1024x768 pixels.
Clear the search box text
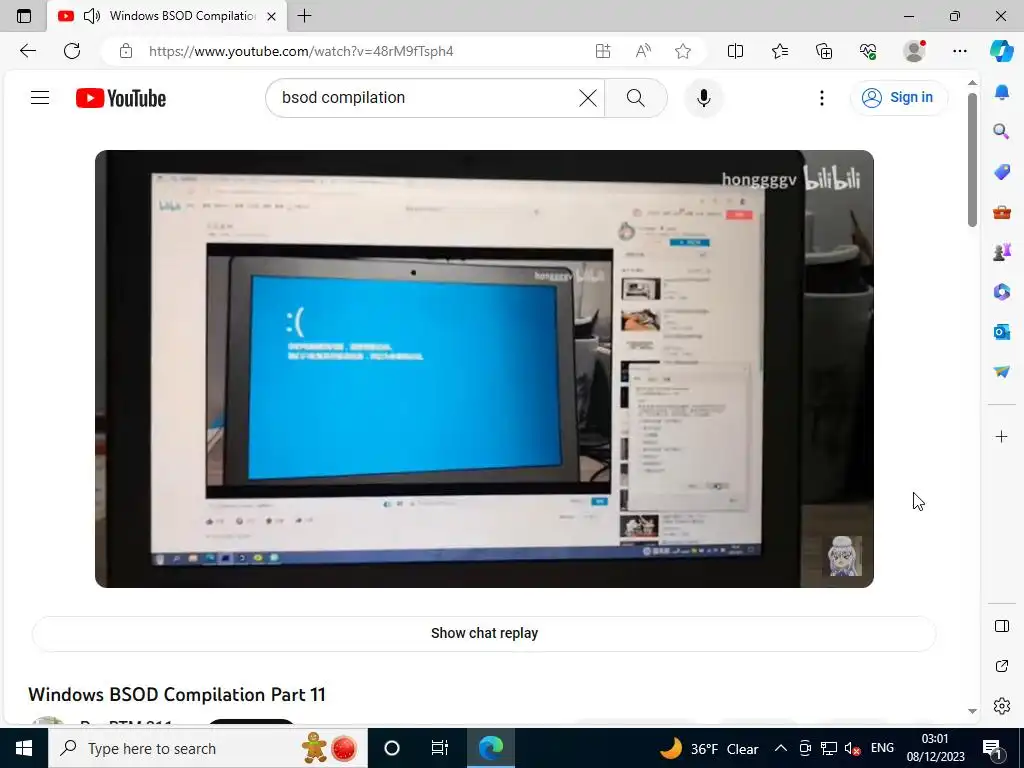(588, 98)
